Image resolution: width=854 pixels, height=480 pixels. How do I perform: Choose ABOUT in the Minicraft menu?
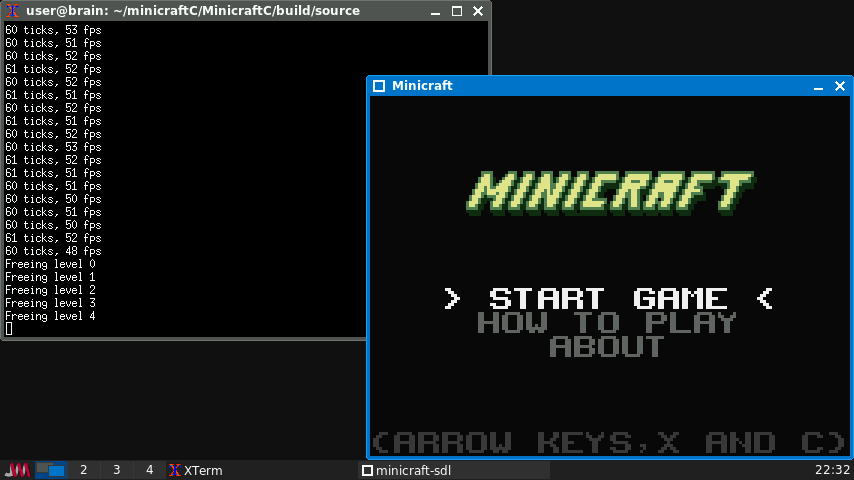tap(606, 347)
